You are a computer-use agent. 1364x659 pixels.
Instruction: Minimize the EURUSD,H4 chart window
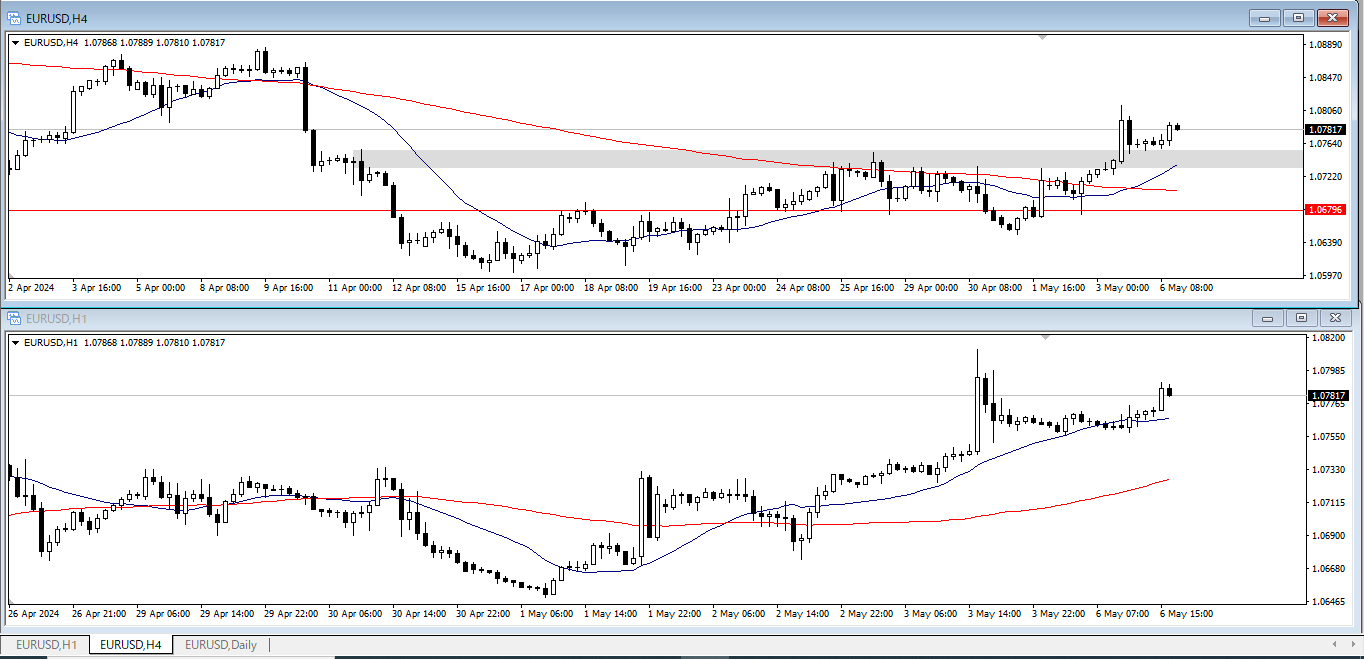click(1265, 17)
